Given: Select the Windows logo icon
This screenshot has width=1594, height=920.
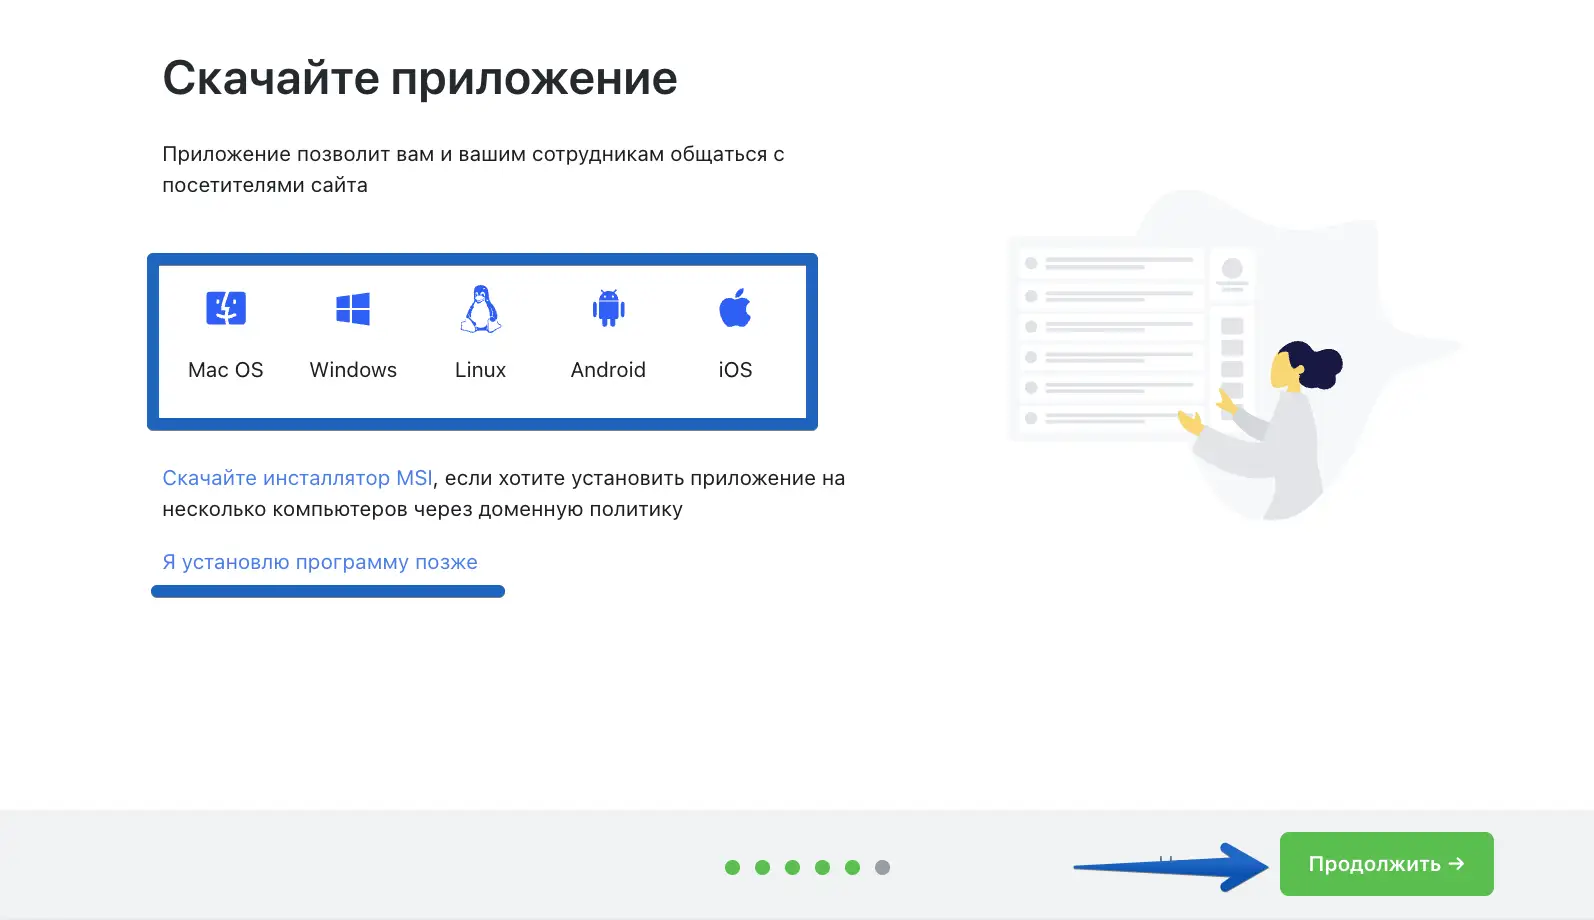Looking at the screenshot, I should [x=353, y=309].
